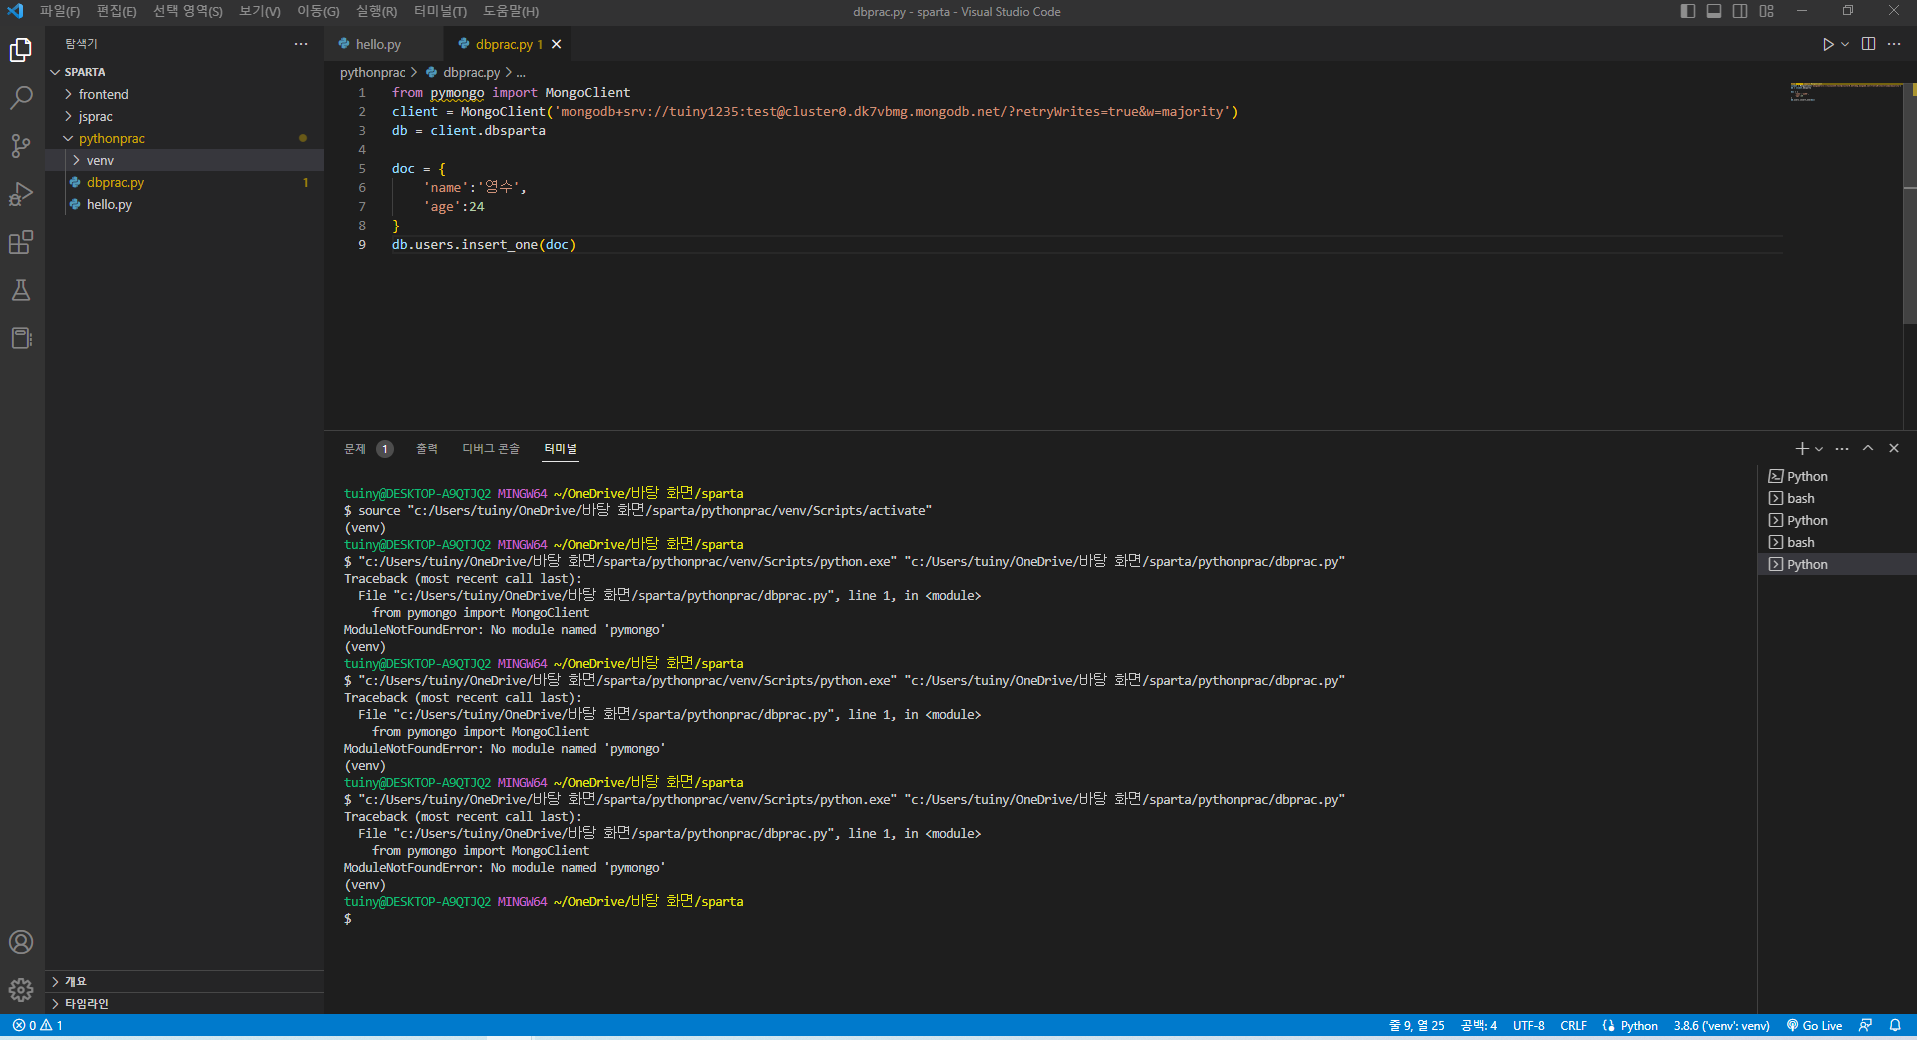Select Python interpreter 3.8.6 venv
1917x1040 pixels.
point(1721,1025)
